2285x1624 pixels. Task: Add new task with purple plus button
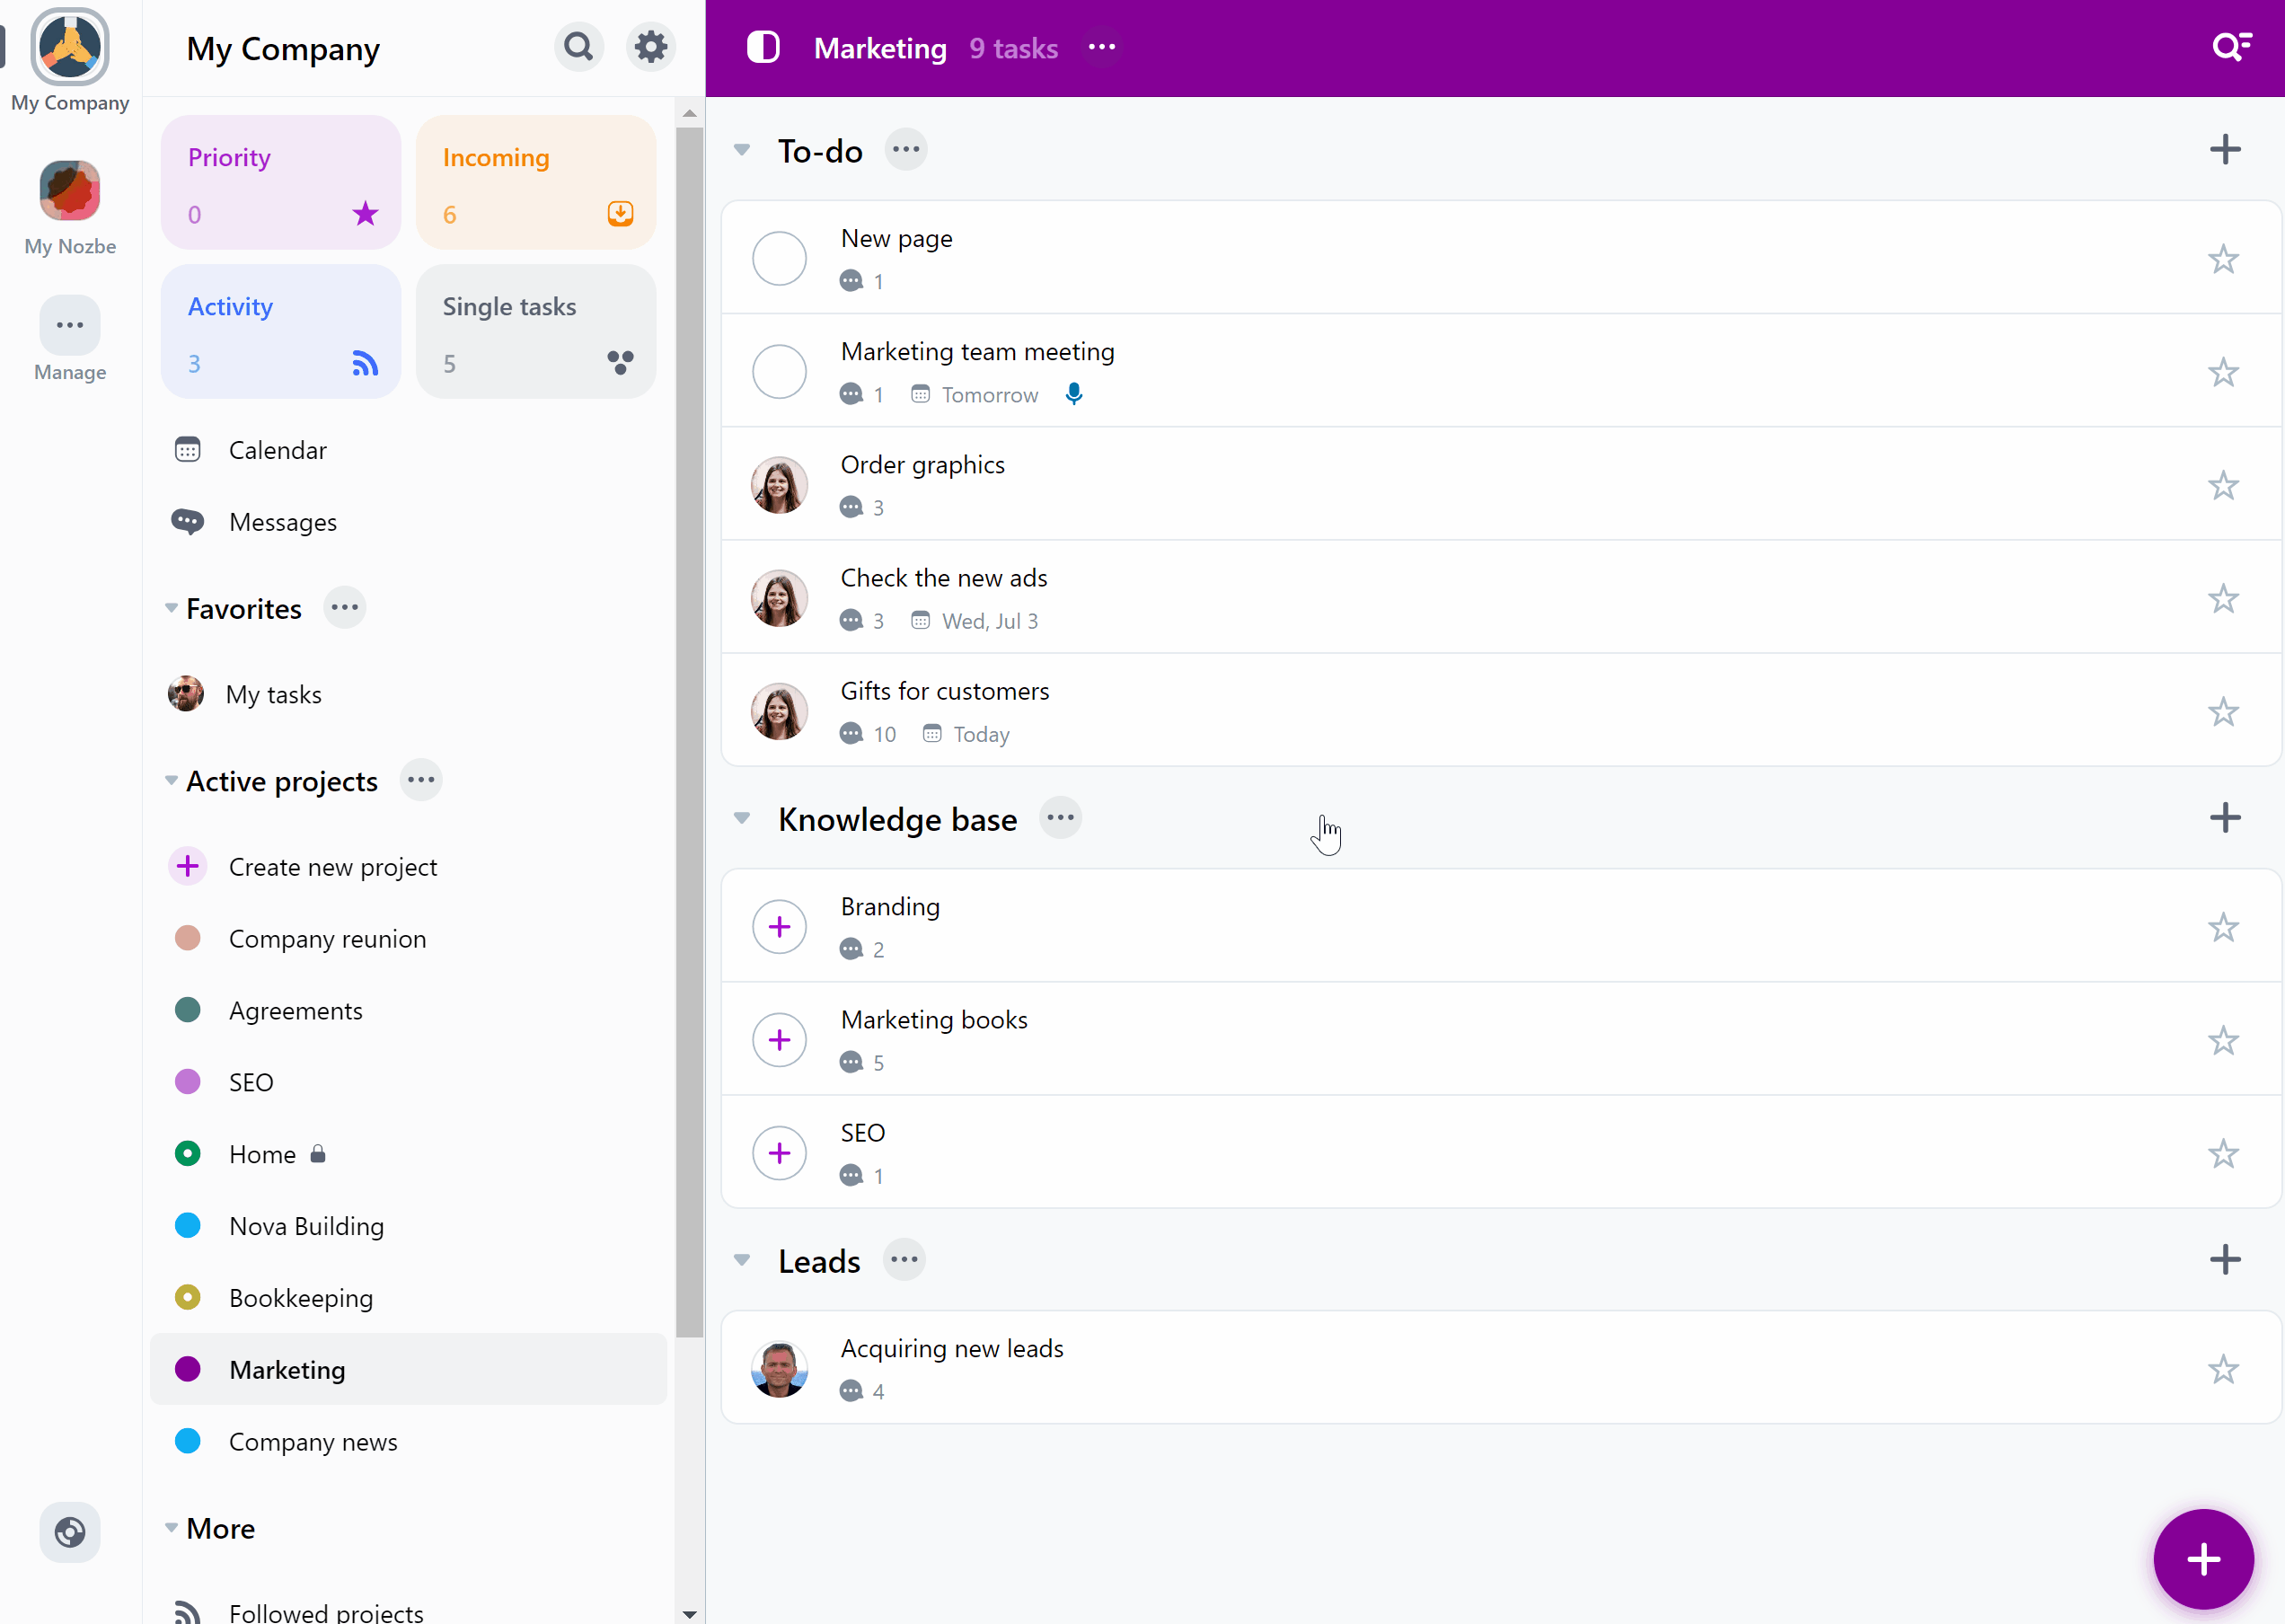2201,1559
